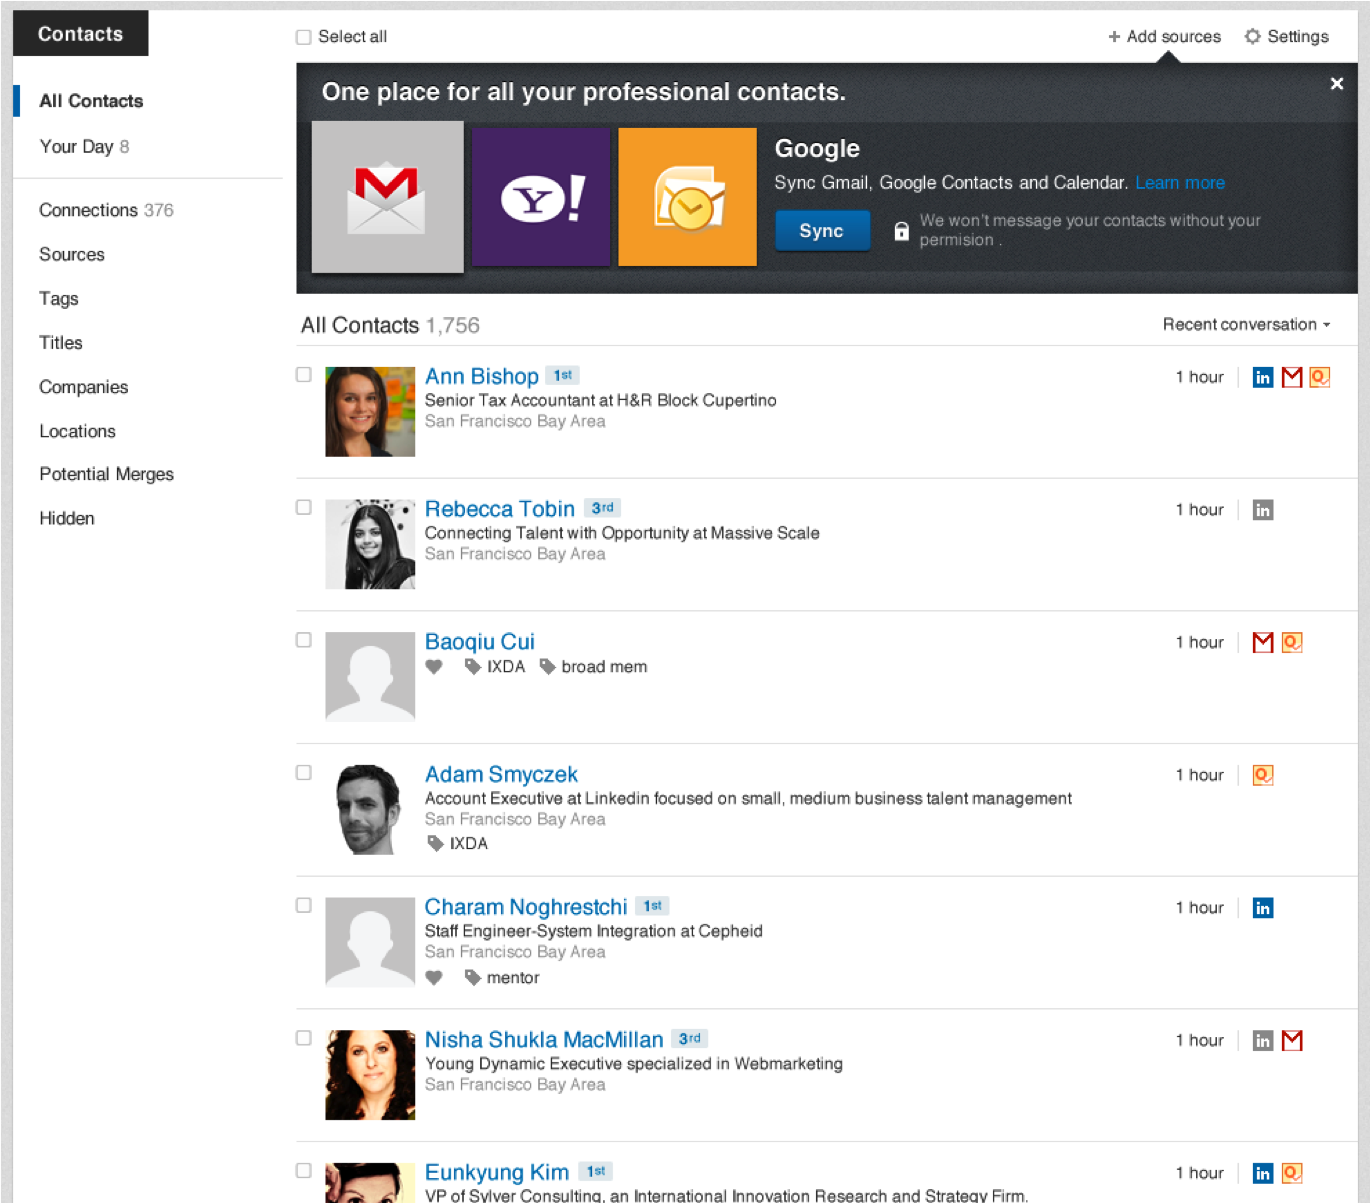
Task: Tick checkbox for Baoqiu Cui
Action: pyautogui.click(x=304, y=640)
